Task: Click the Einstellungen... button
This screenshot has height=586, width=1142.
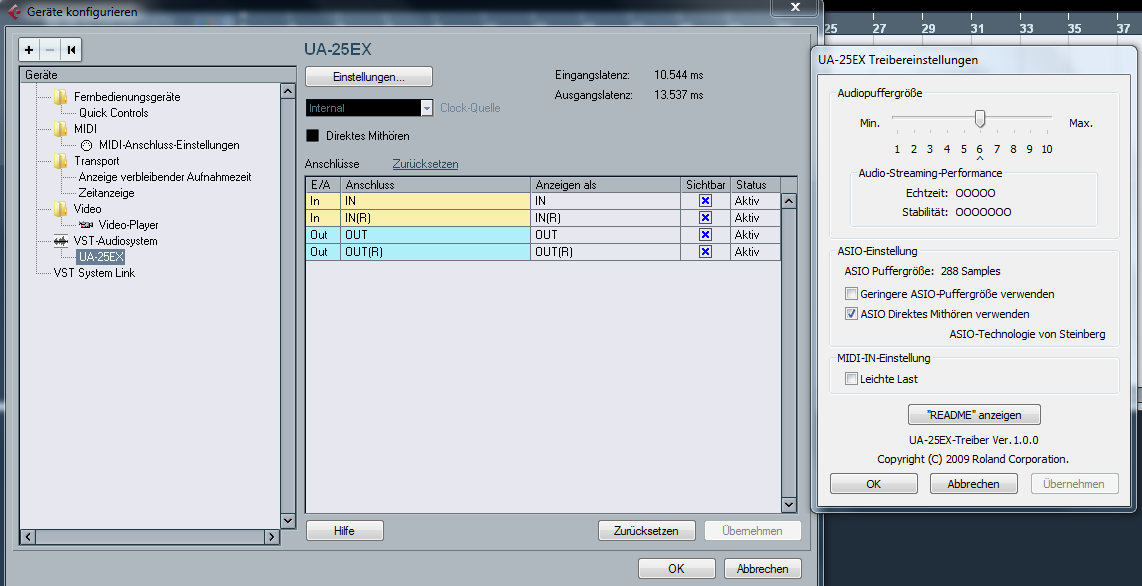Action: [x=369, y=76]
